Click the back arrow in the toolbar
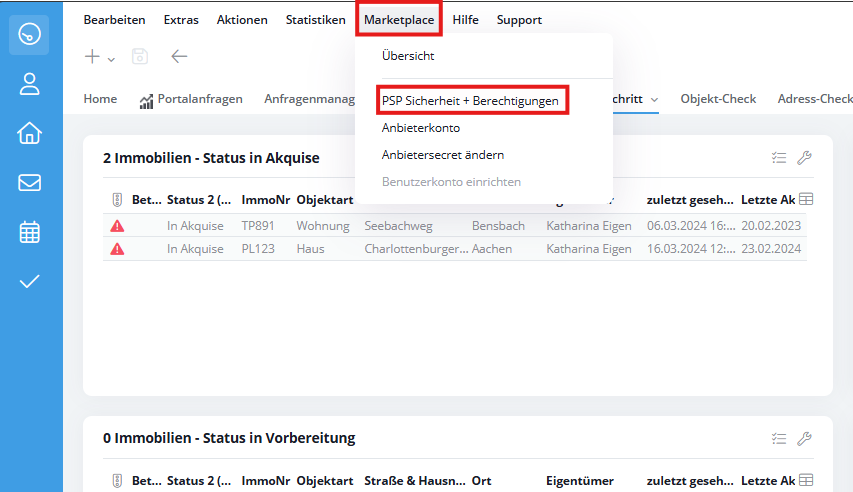 click(x=179, y=57)
